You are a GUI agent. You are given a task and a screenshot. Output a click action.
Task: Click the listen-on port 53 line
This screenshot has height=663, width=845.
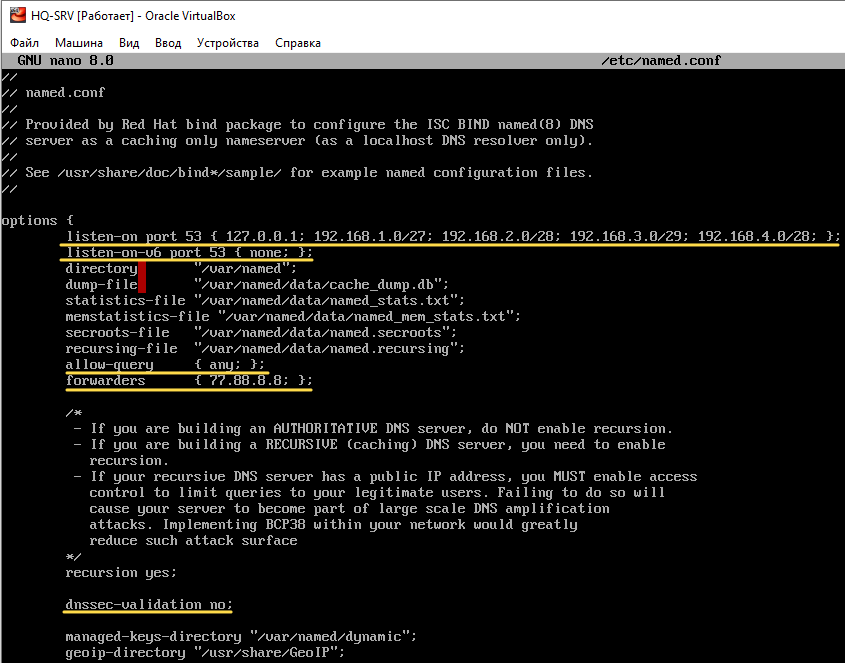[452, 236]
